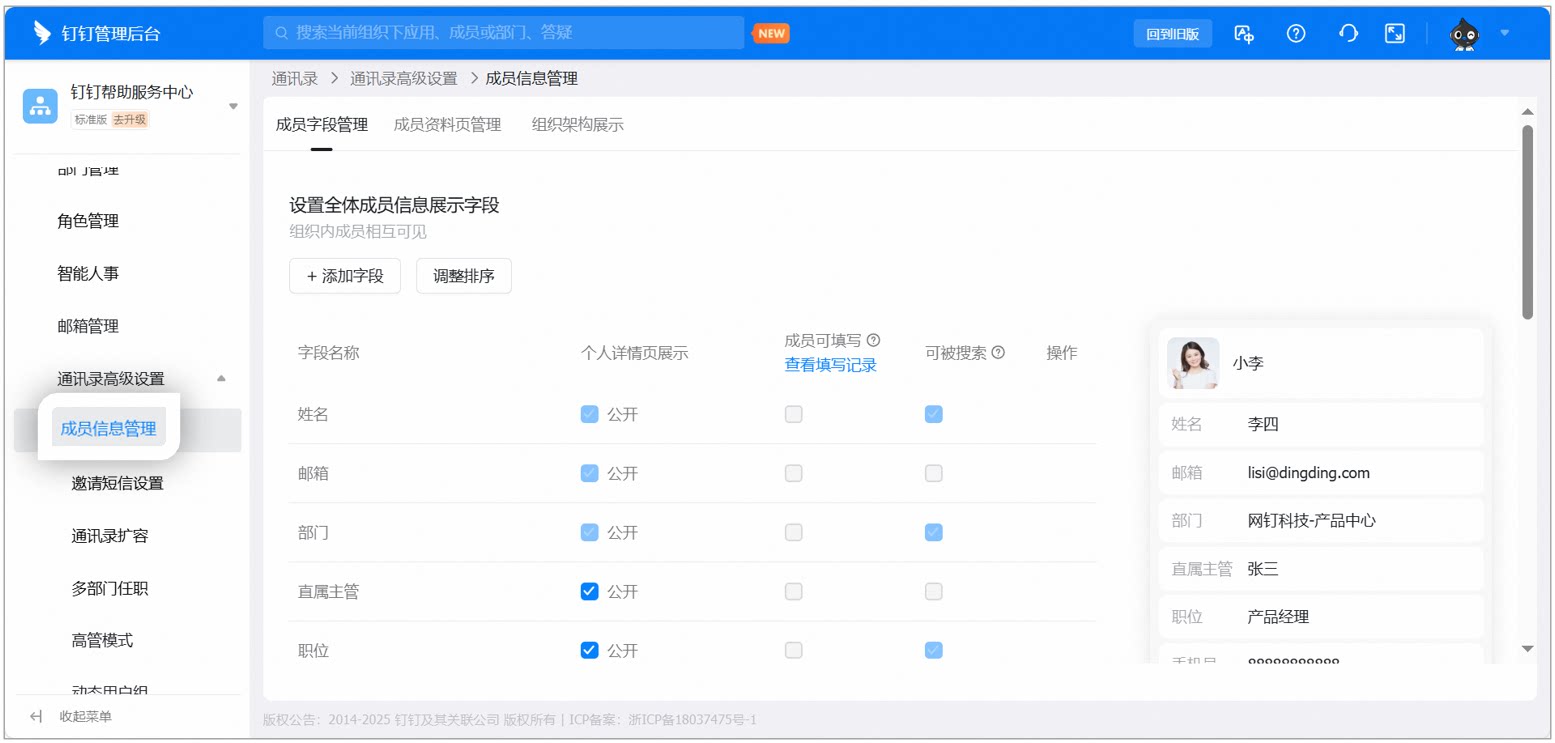The image size is (1555, 743).
Task: Open the help question mark icon
Action: (x=1296, y=33)
